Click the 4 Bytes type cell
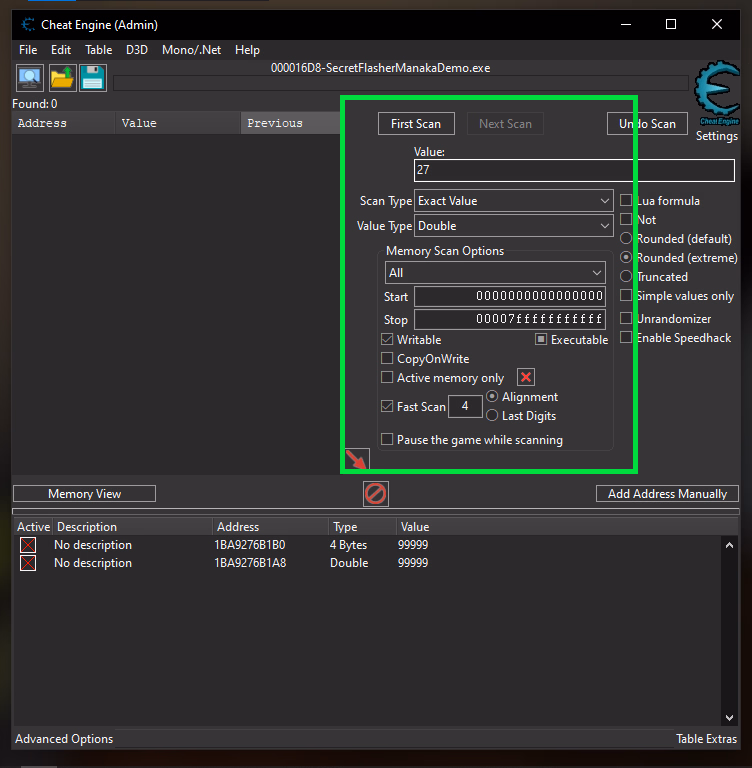 348,545
